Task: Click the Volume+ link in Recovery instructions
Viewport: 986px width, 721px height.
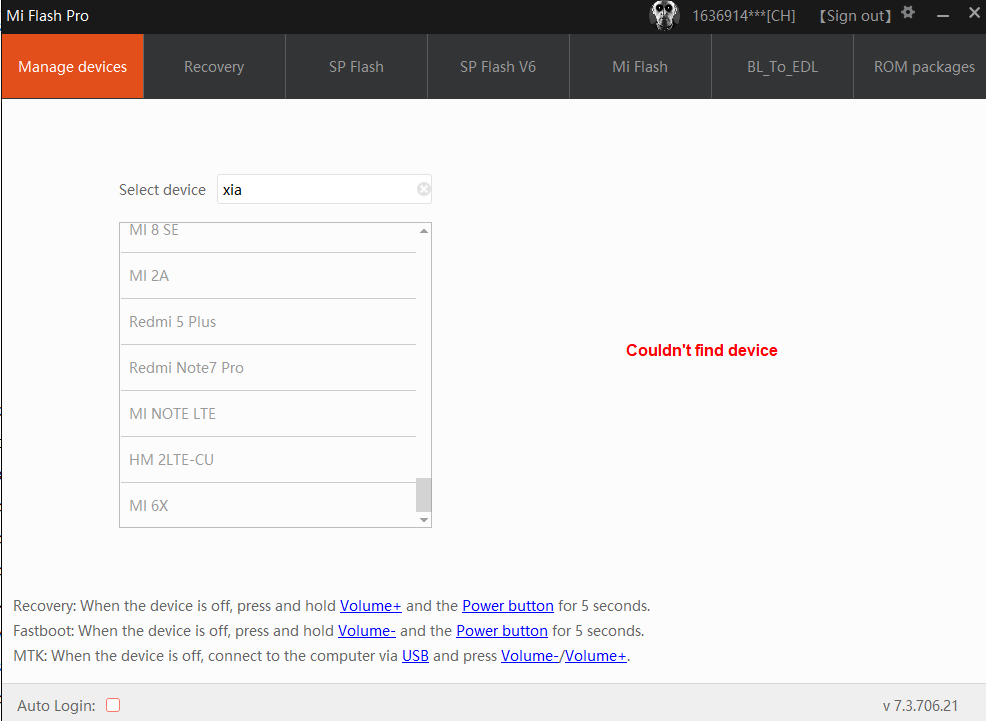Action: click(370, 606)
